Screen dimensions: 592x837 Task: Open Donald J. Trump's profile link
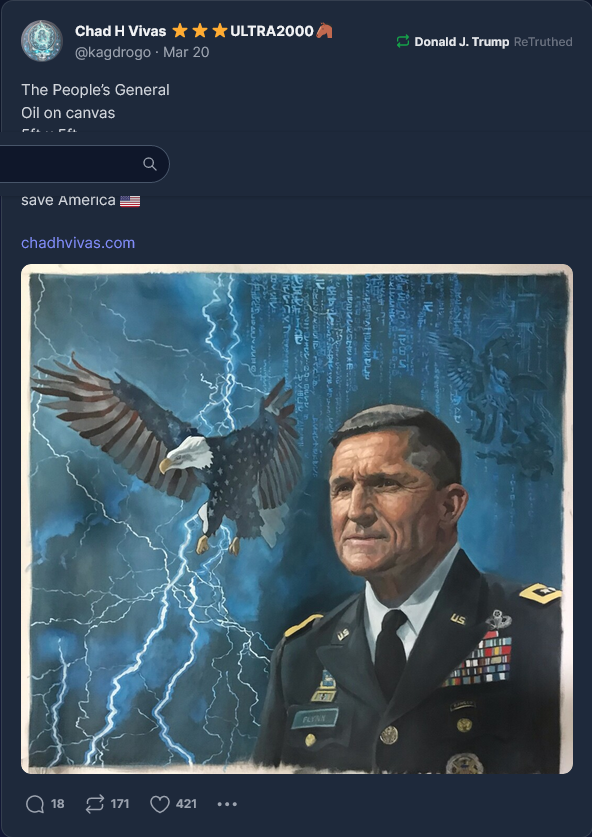[x=462, y=42]
